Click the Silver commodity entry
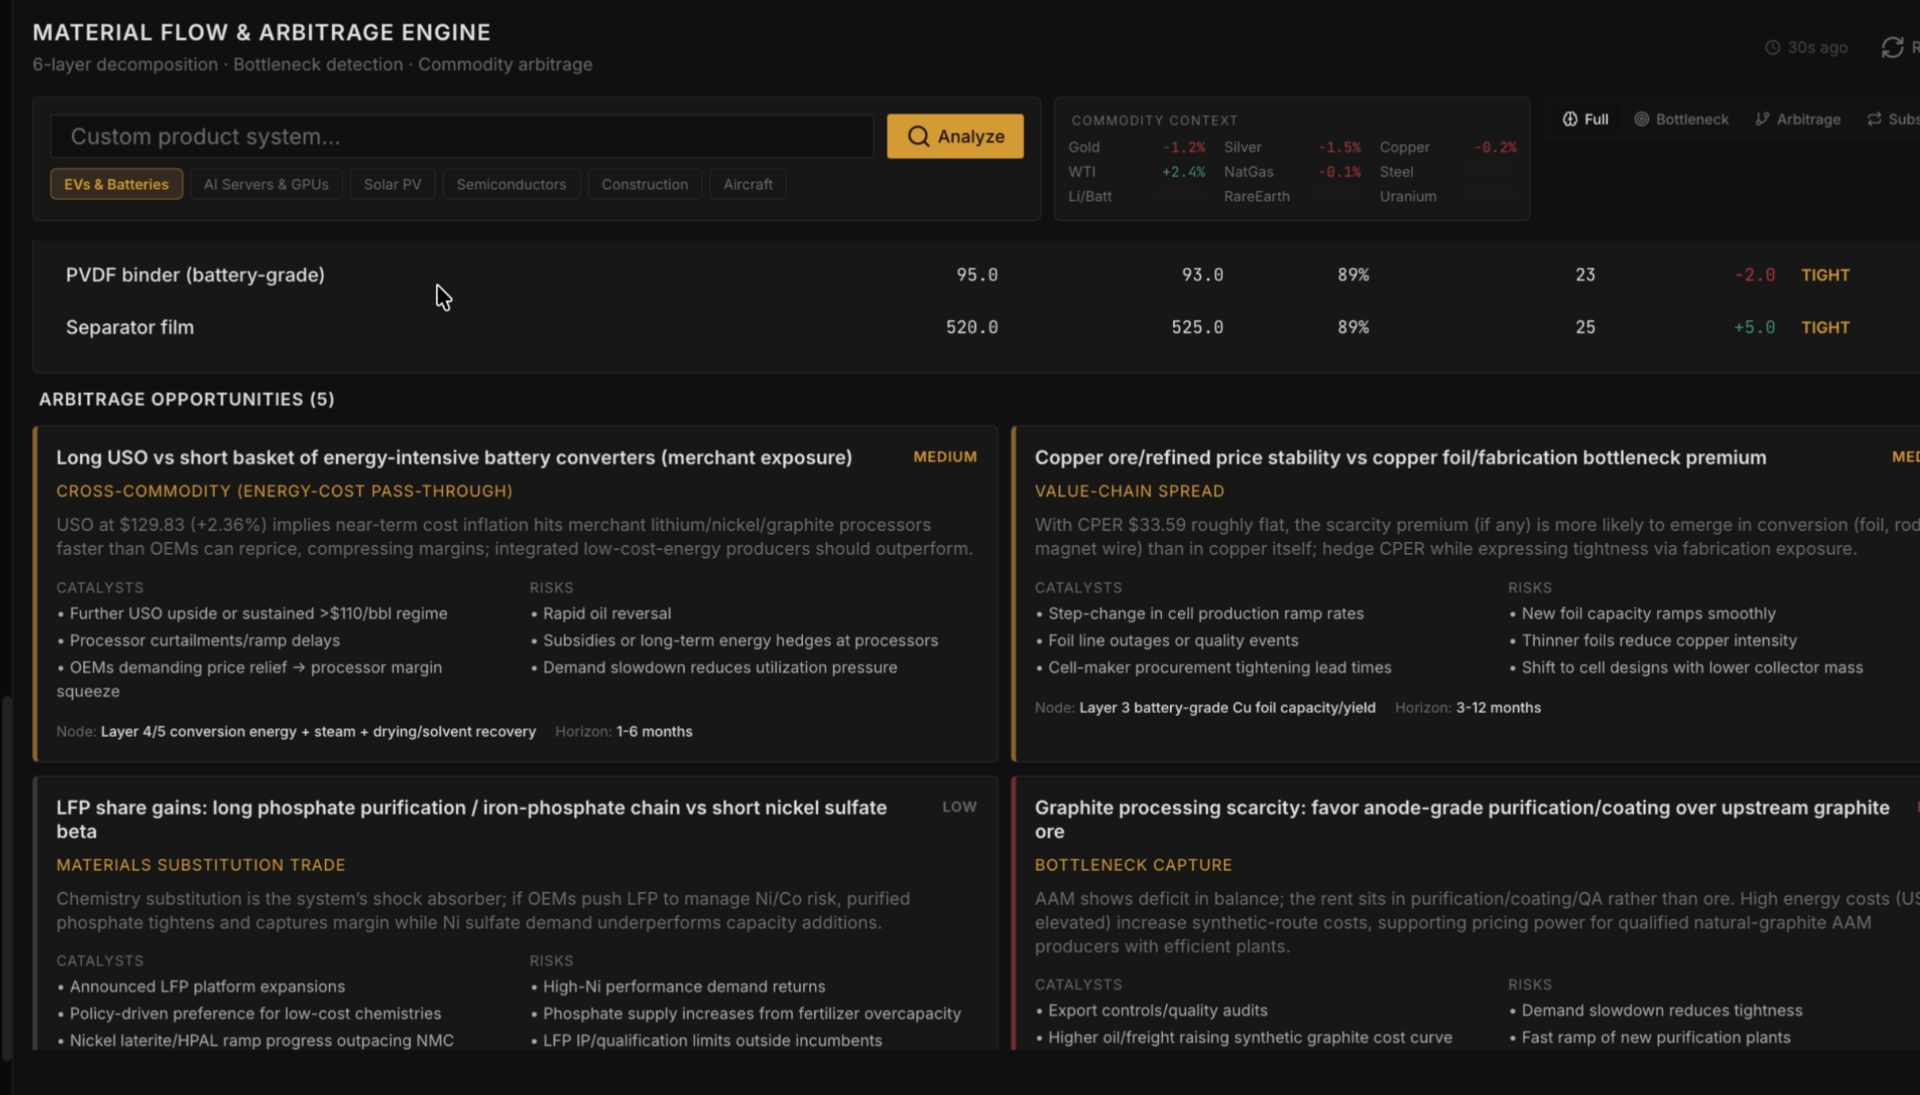The height and width of the screenshot is (1095, 1920). pos(1292,147)
